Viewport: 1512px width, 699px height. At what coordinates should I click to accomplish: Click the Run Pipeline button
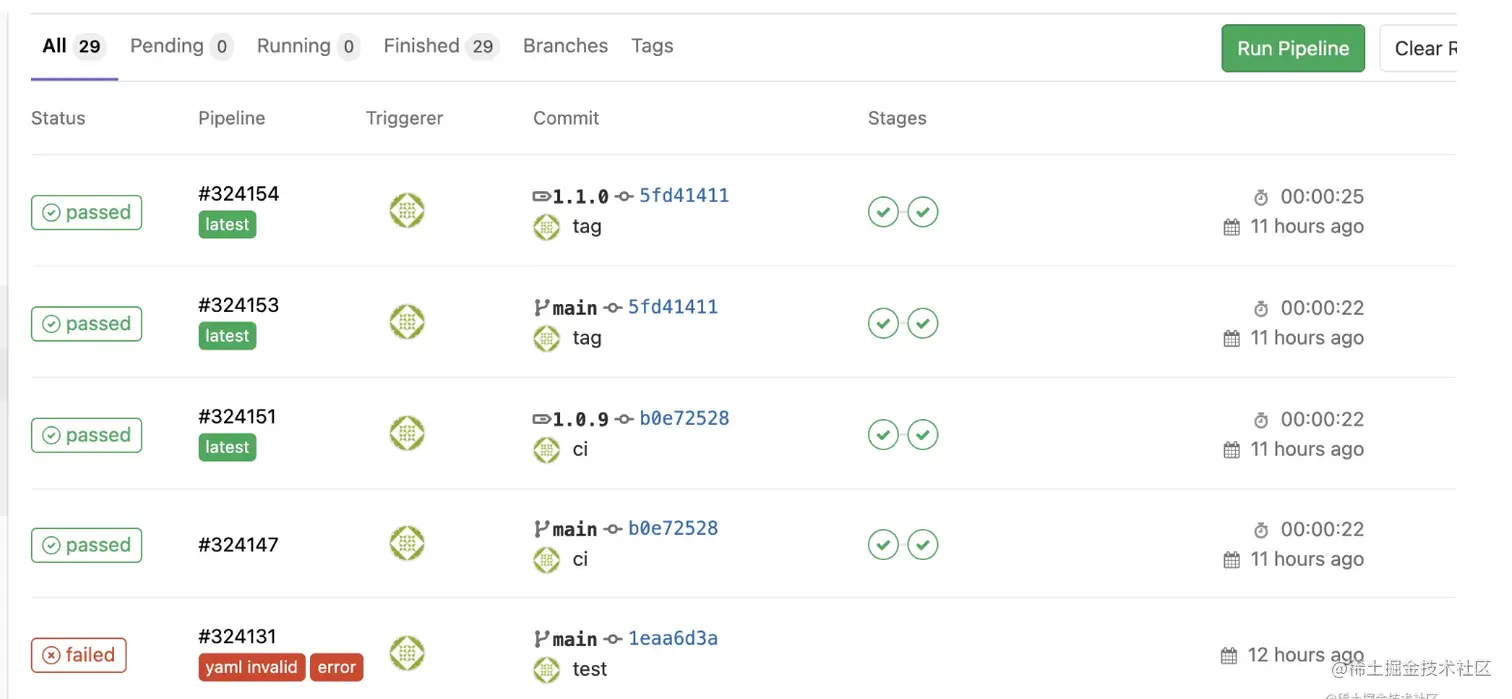point(1293,48)
